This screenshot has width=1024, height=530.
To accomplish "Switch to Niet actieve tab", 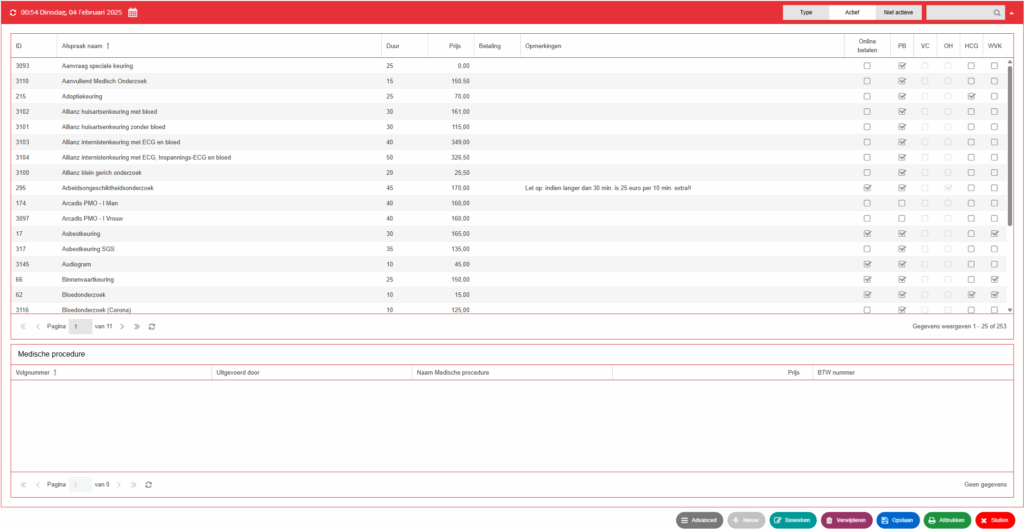I will (898, 12).
